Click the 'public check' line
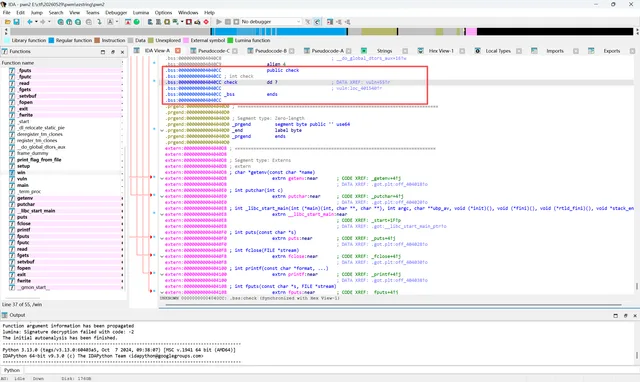This screenshot has width=640, height=382. pyautogui.click(x=283, y=70)
